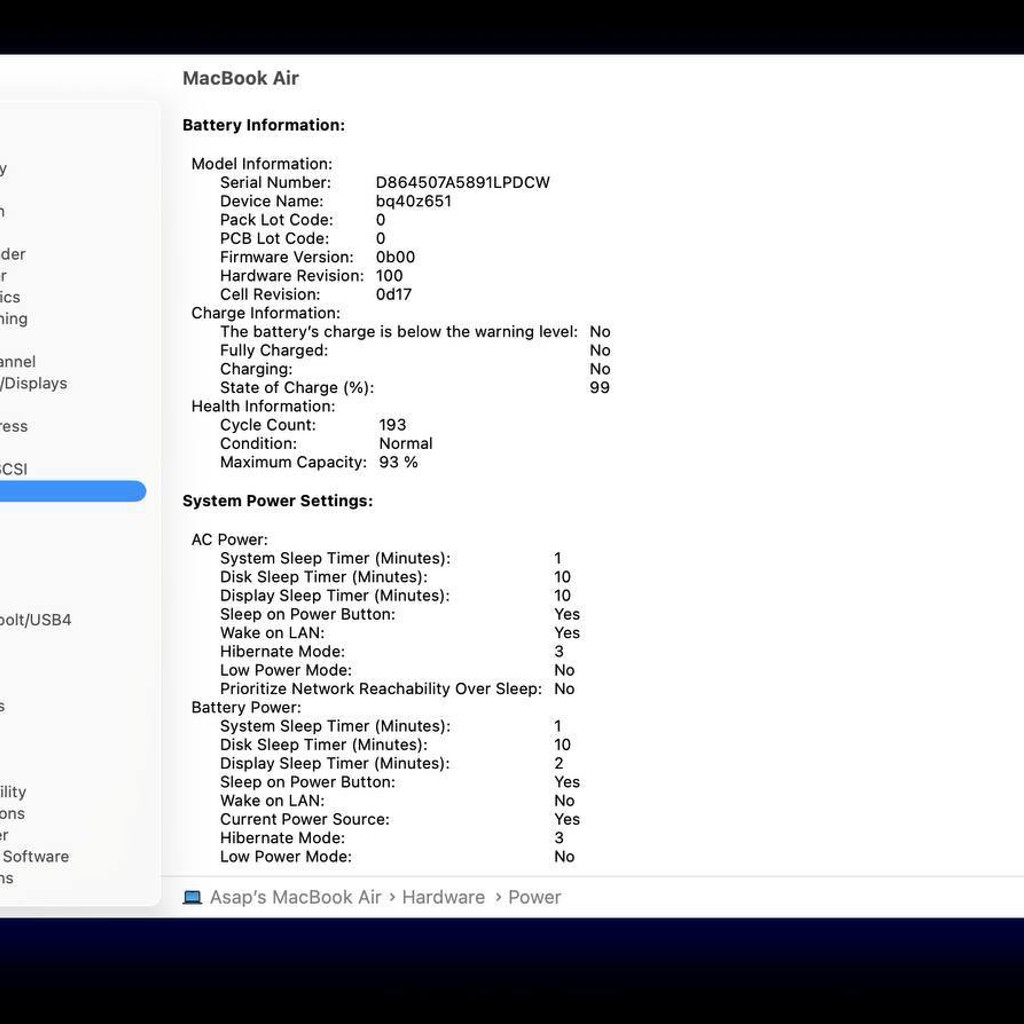Click Battery Power Disk Sleep Timer value 10
The width and height of the screenshot is (1024, 1024).
[x=562, y=745]
